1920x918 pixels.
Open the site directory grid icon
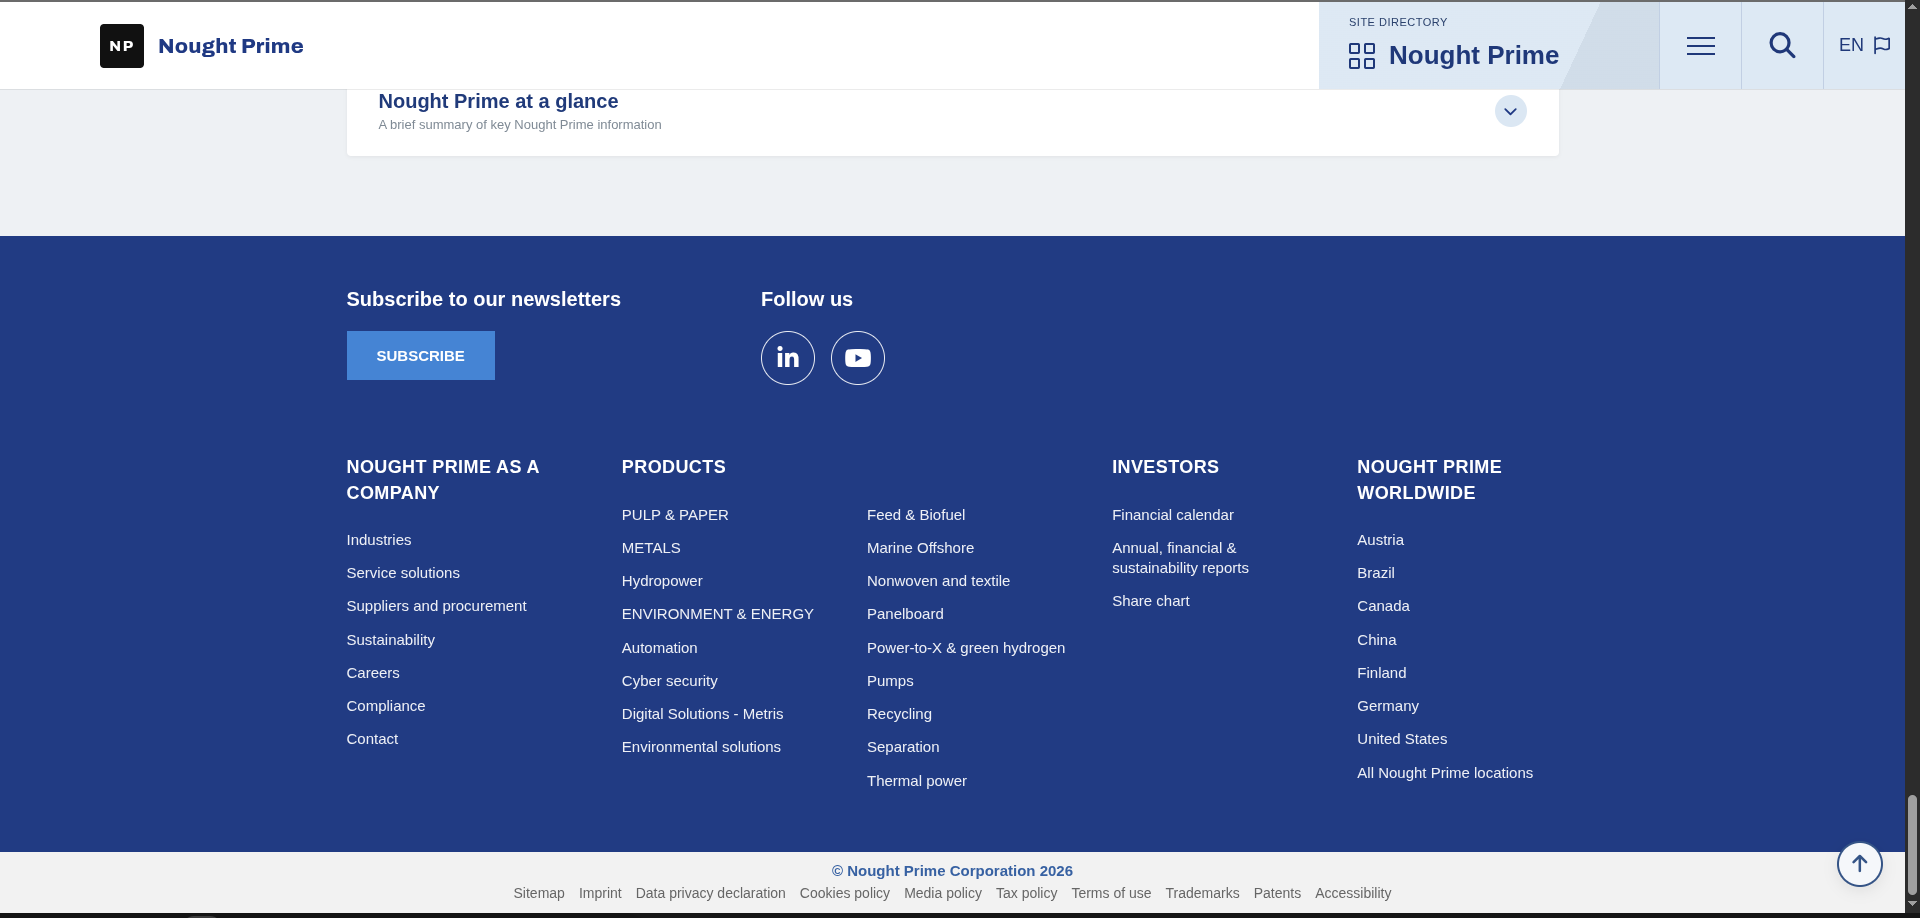point(1361,56)
